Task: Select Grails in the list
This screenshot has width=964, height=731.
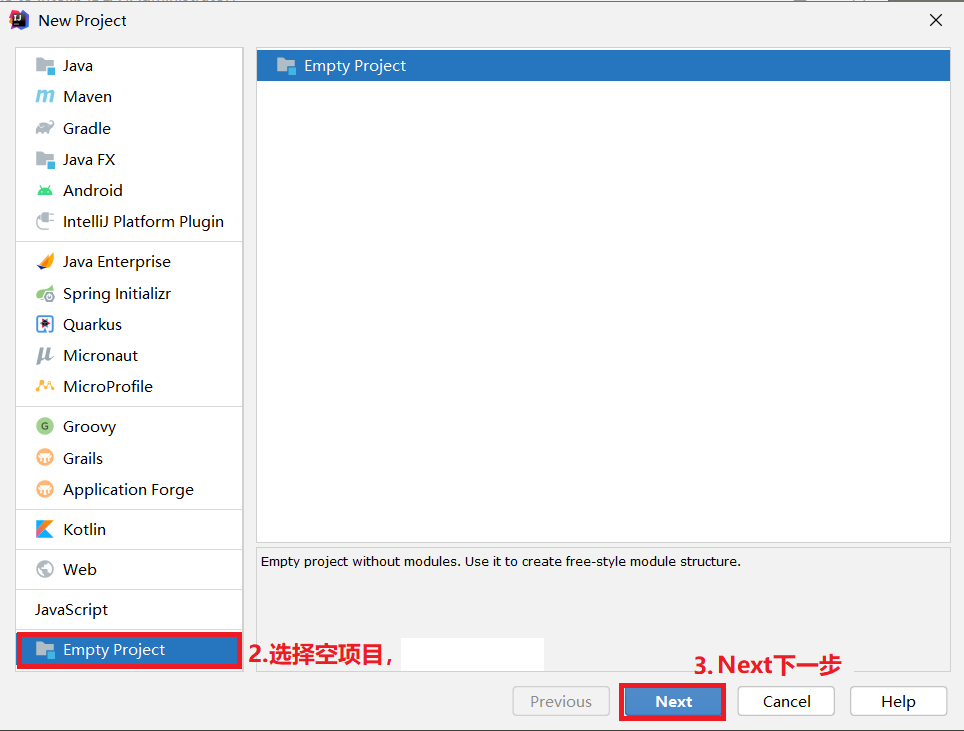Action: point(129,458)
